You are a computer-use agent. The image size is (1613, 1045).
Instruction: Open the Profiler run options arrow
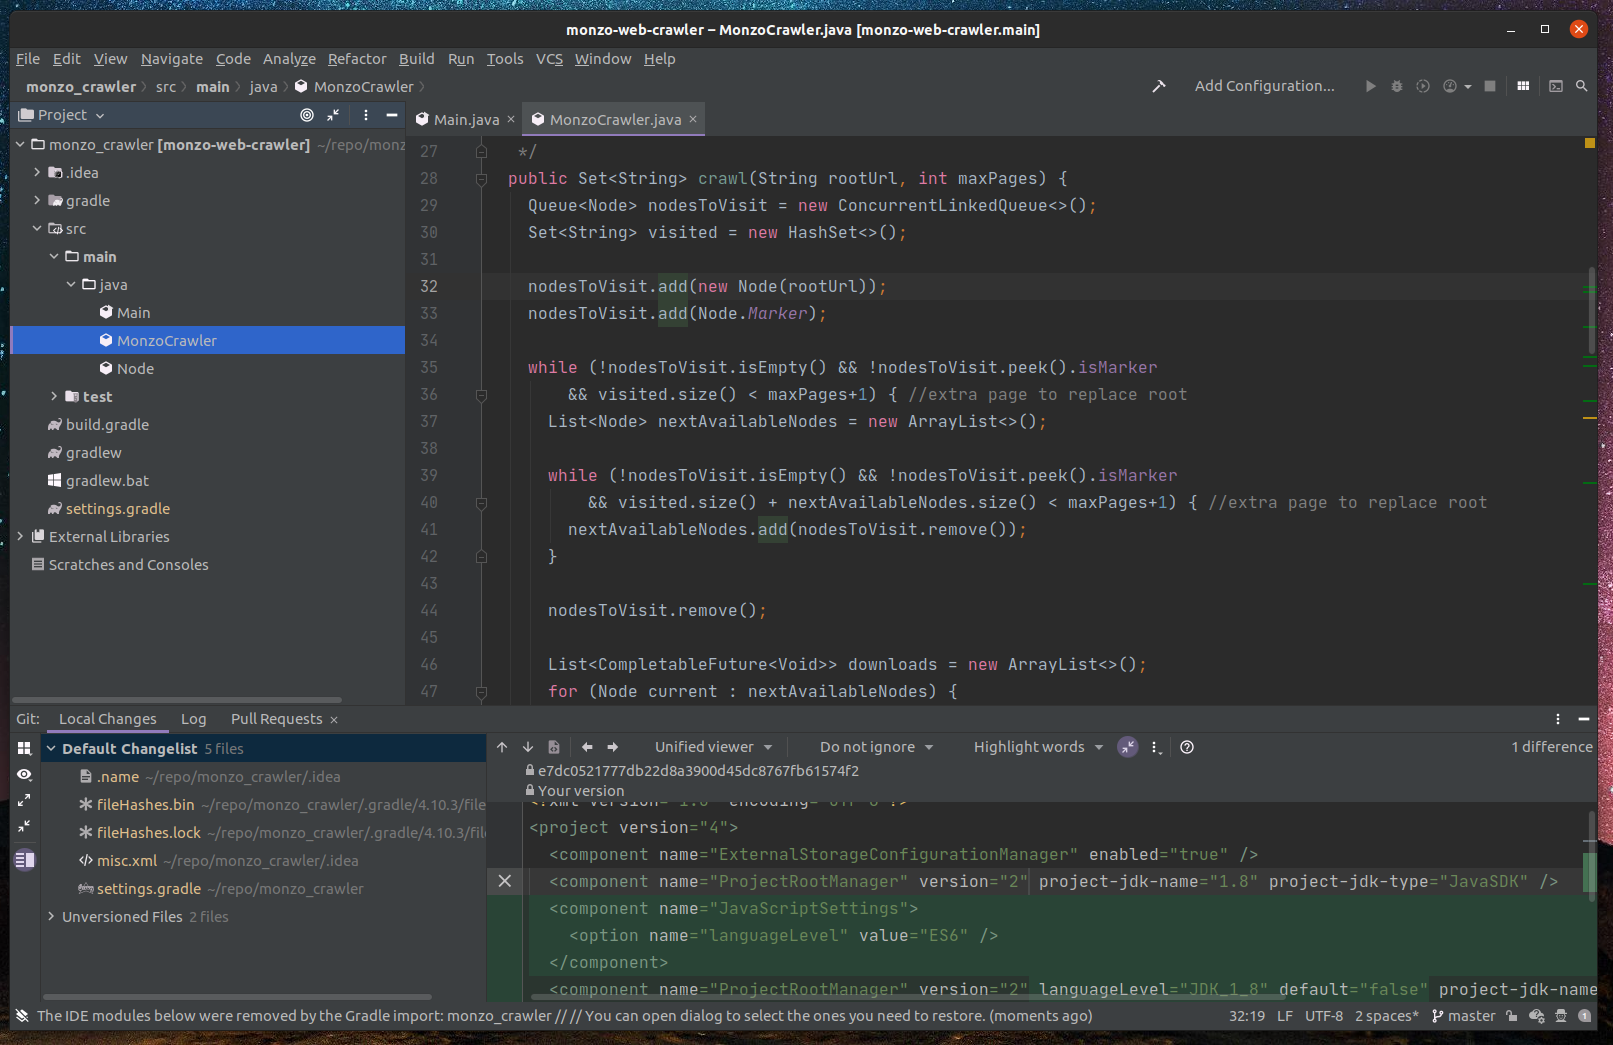(x=1468, y=87)
